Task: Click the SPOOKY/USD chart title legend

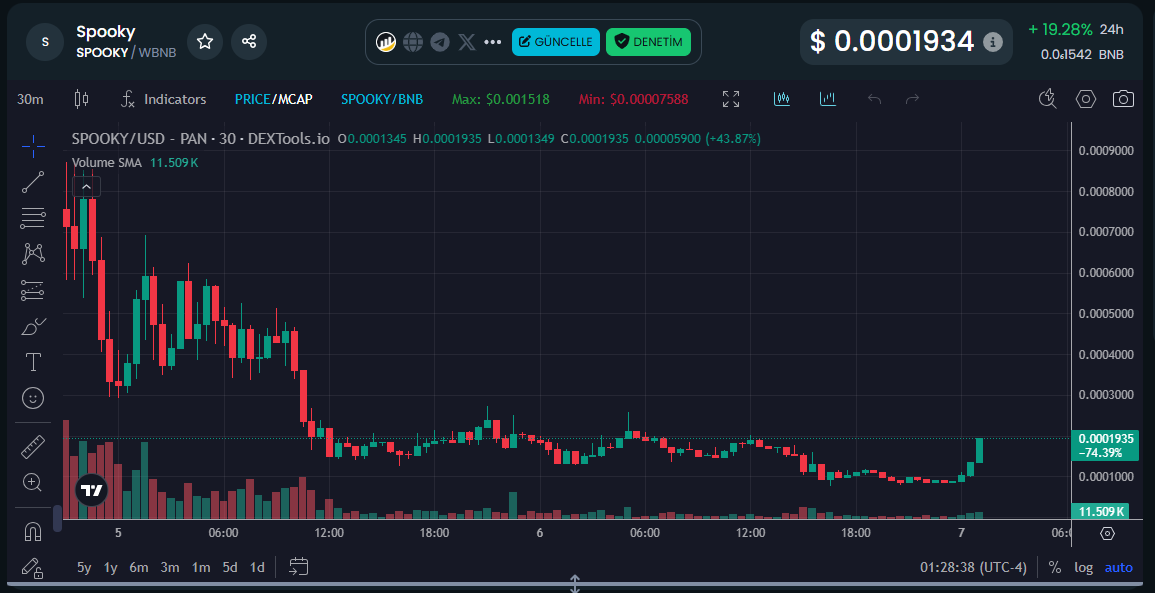Action: (200, 138)
